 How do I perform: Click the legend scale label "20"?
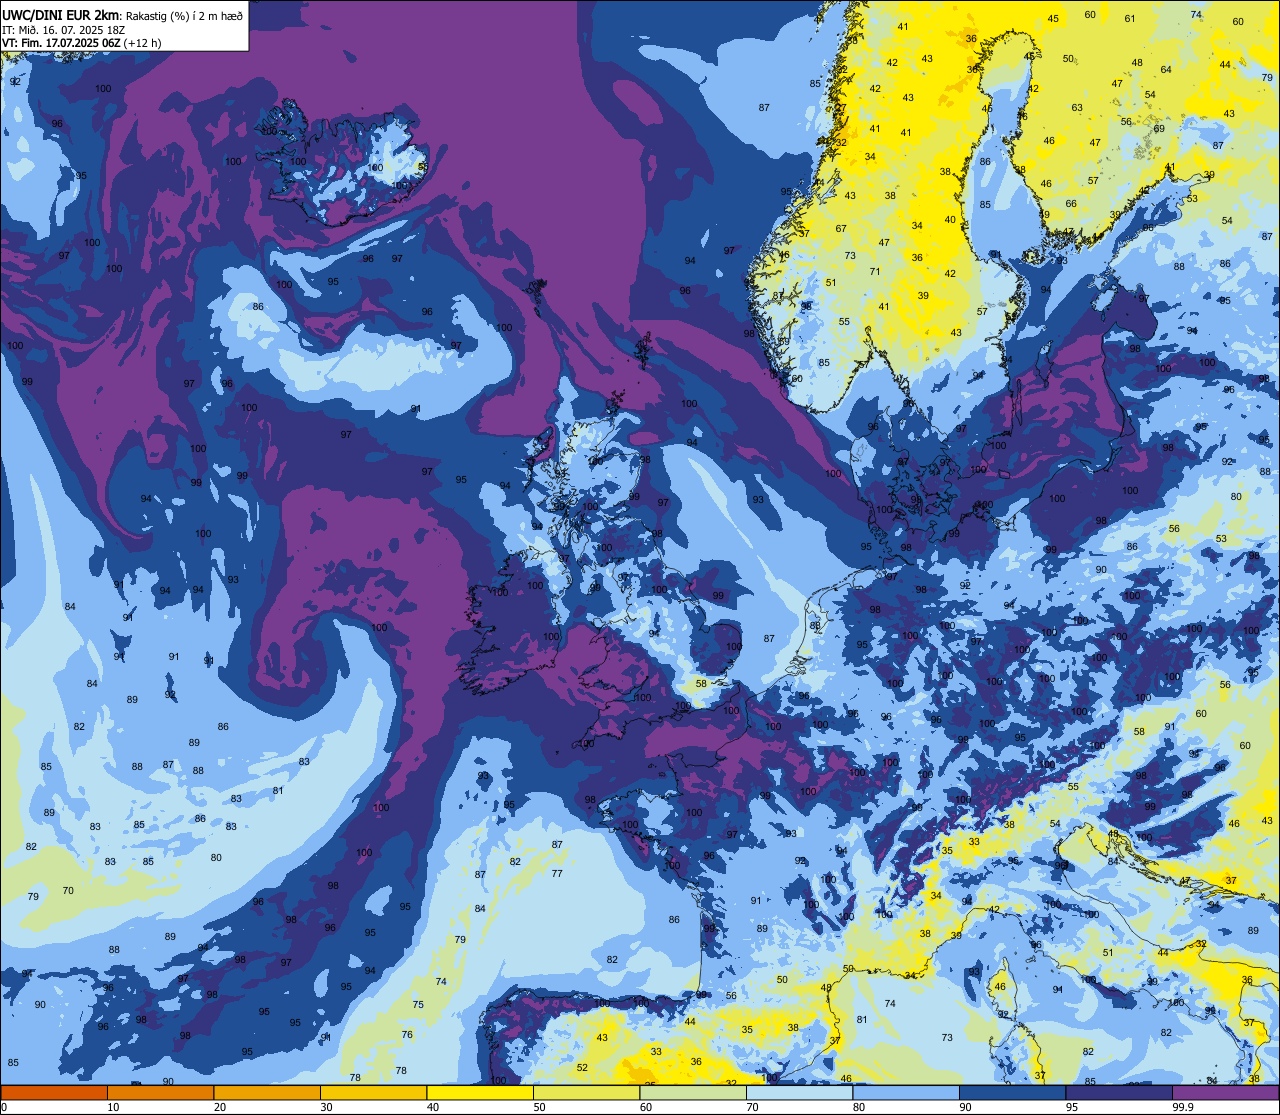tap(219, 1107)
